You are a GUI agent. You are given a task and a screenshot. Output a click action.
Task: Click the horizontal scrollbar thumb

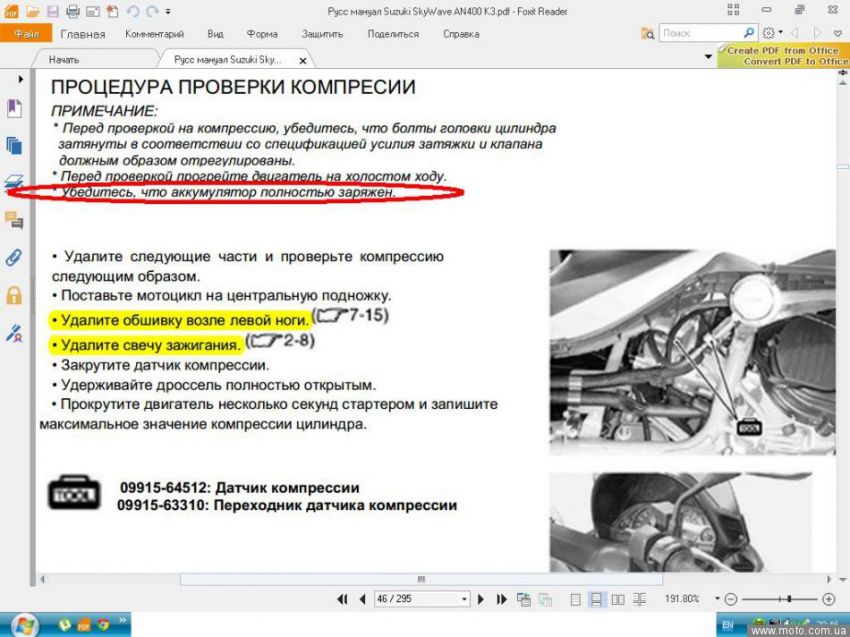click(421, 579)
